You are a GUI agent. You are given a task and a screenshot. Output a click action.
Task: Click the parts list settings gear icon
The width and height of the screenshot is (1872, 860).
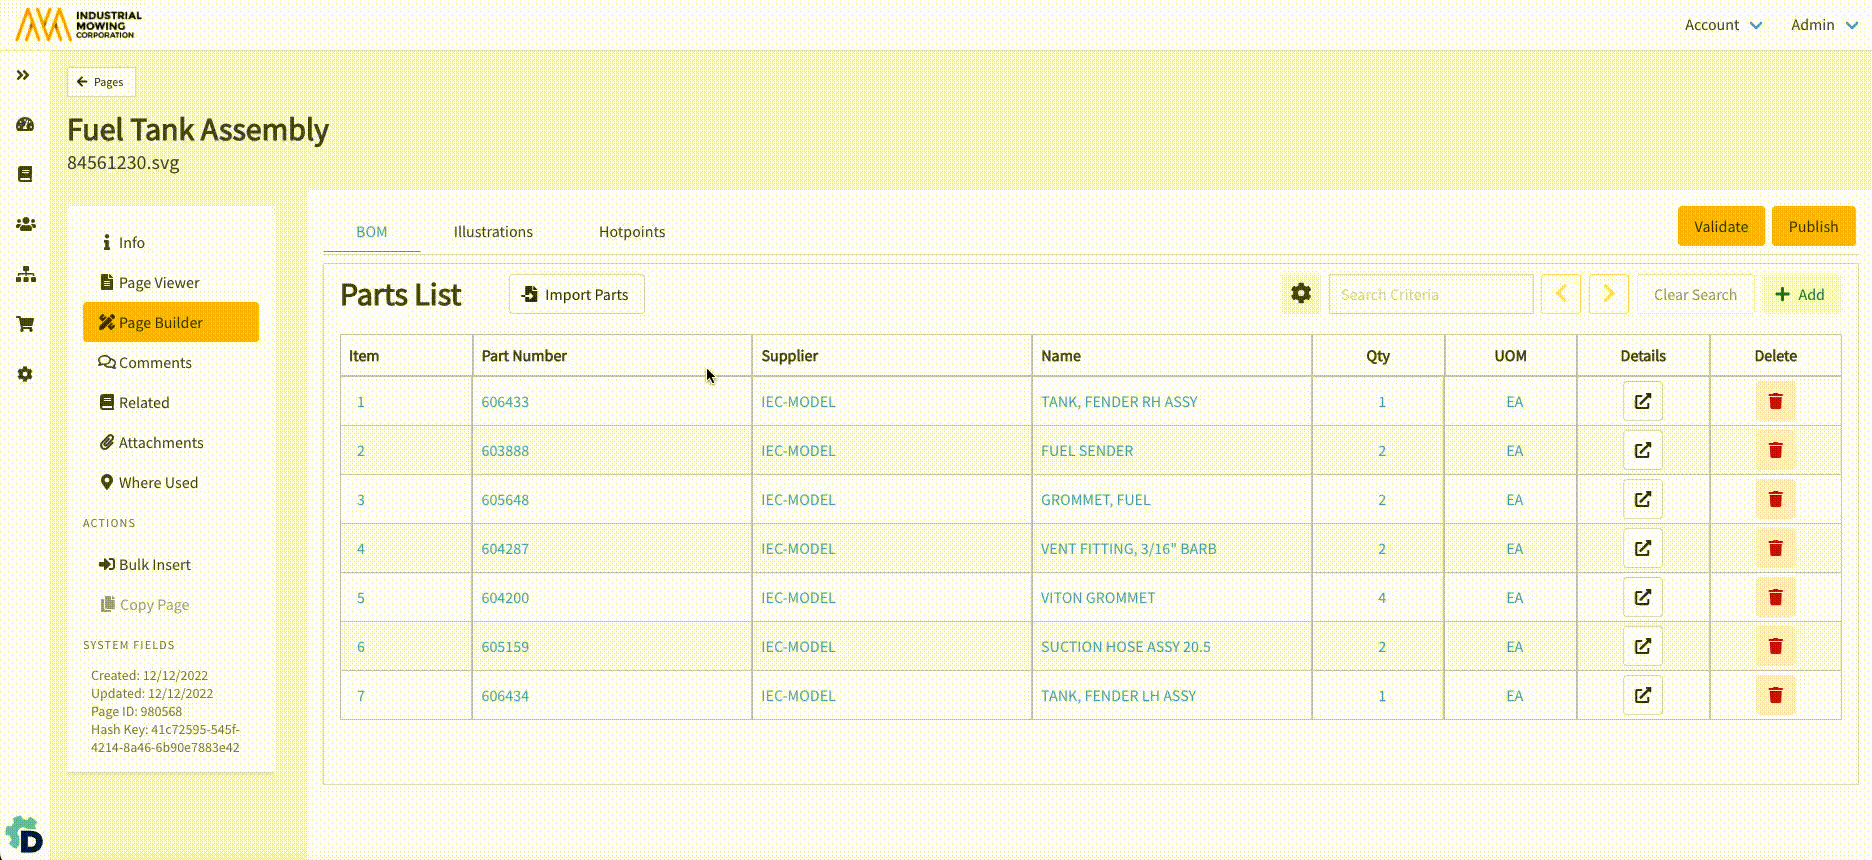point(1300,294)
